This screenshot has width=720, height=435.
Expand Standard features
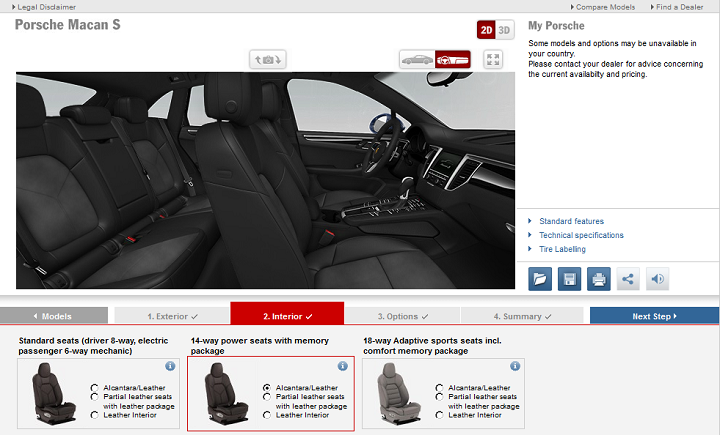pos(571,221)
